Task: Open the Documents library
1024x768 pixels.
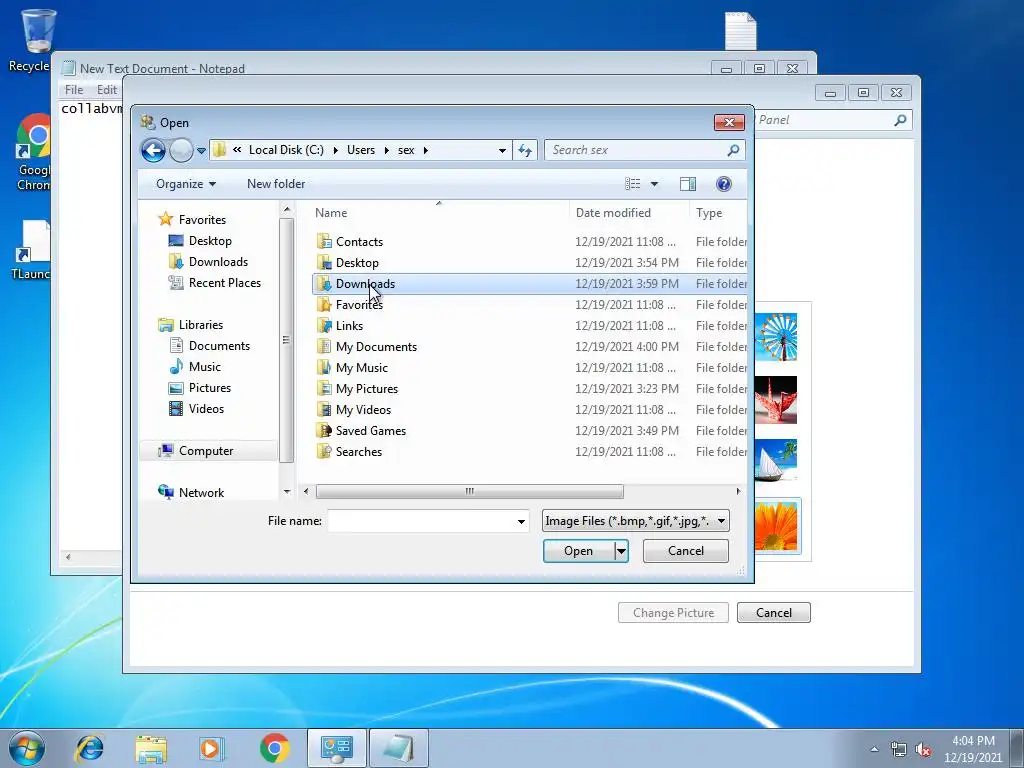Action: pyautogui.click(x=210, y=345)
